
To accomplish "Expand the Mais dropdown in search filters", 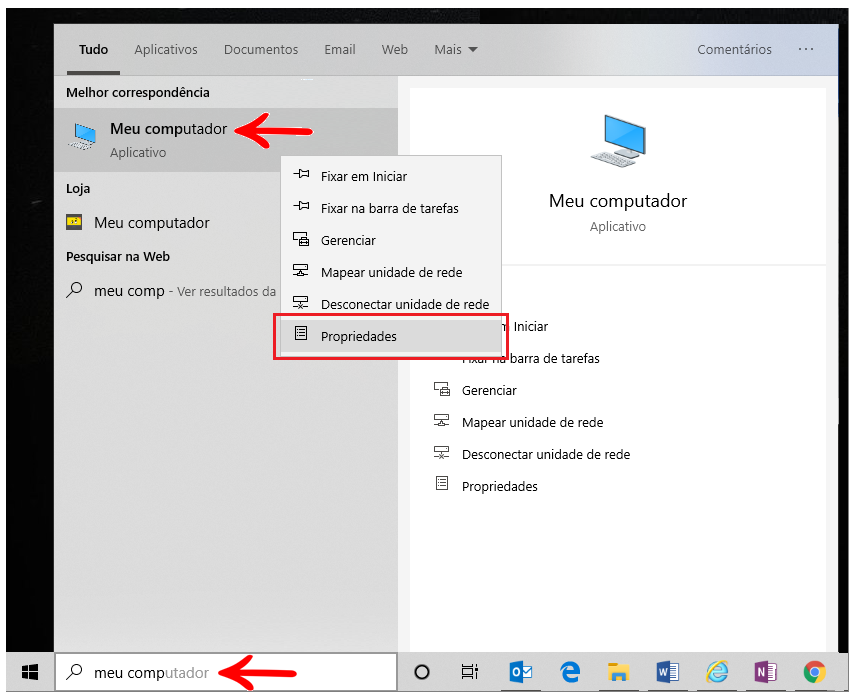I will point(455,49).
